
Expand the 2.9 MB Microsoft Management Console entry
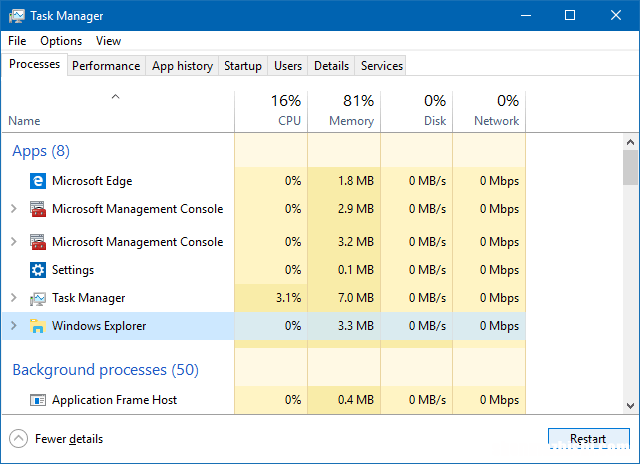[x=13, y=209]
